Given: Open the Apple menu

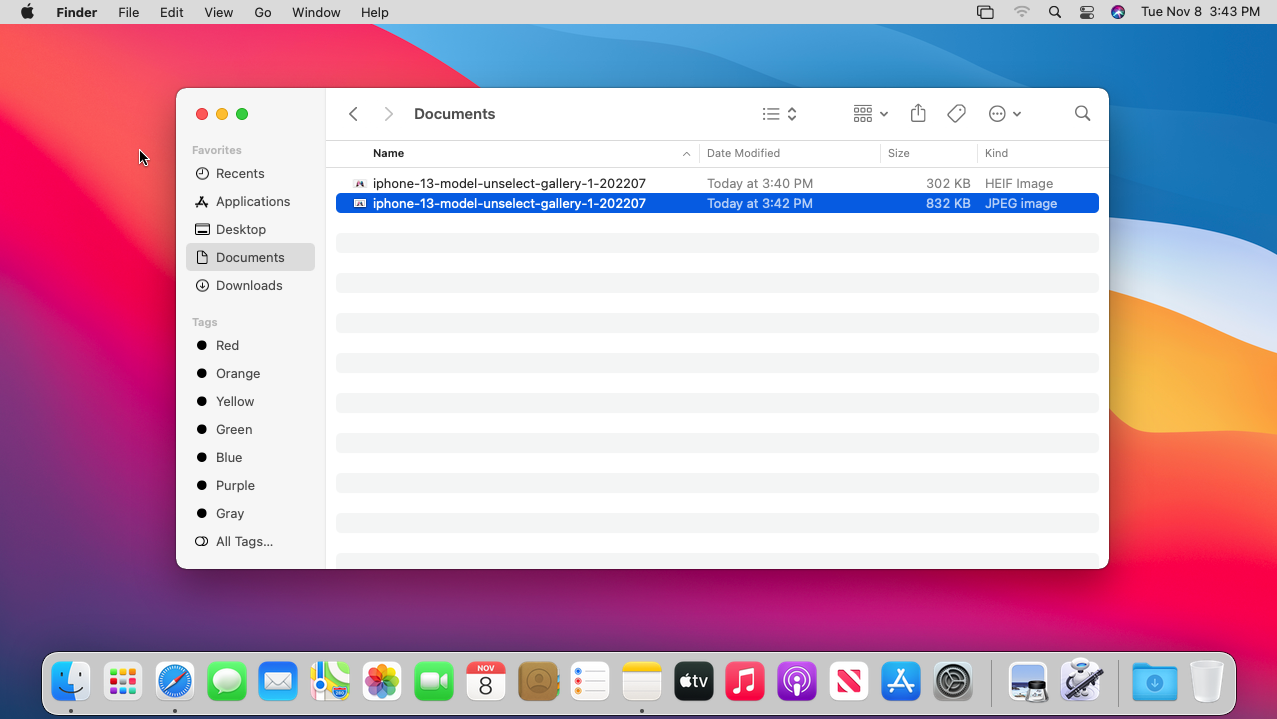Looking at the screenshot, I should [27, 12].
